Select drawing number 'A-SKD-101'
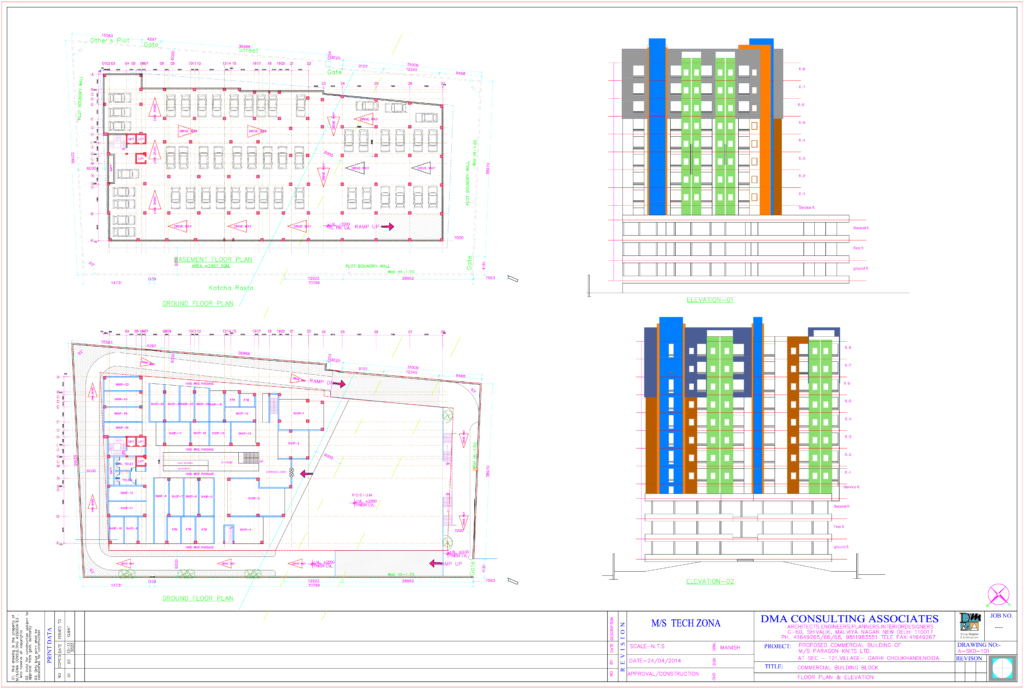Screen dimensions: 1024x689 click(x=973, y=651)
